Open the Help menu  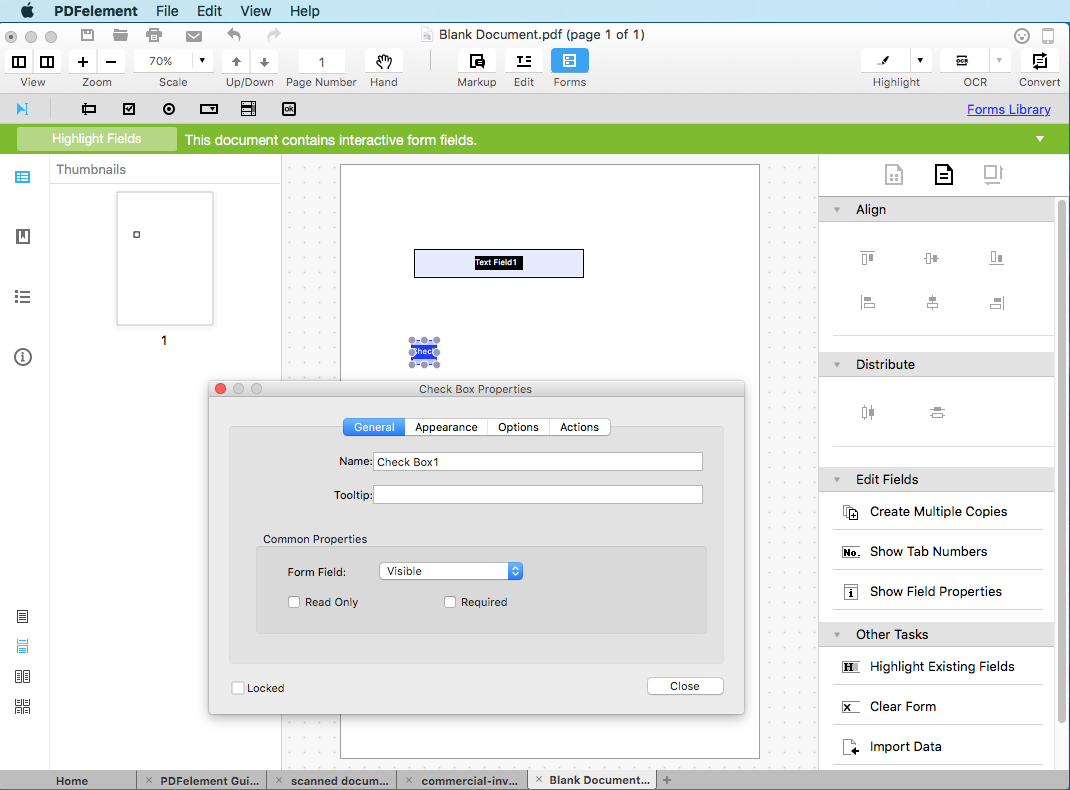[304, 11]
